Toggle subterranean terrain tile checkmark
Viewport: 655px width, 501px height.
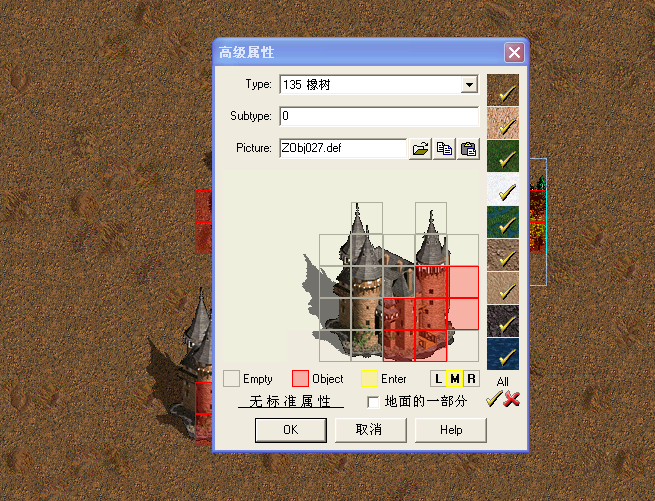(503, 288)
